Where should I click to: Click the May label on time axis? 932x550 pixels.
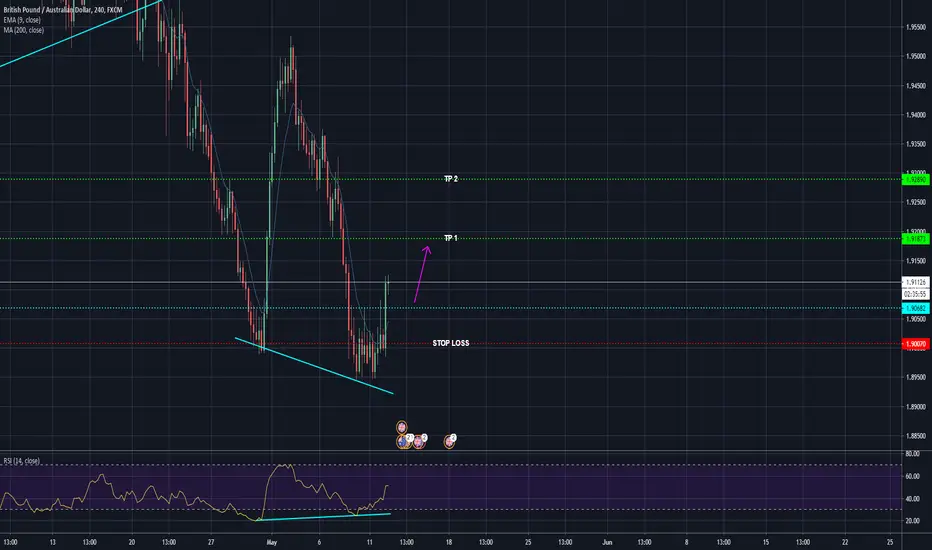(272, 542)
